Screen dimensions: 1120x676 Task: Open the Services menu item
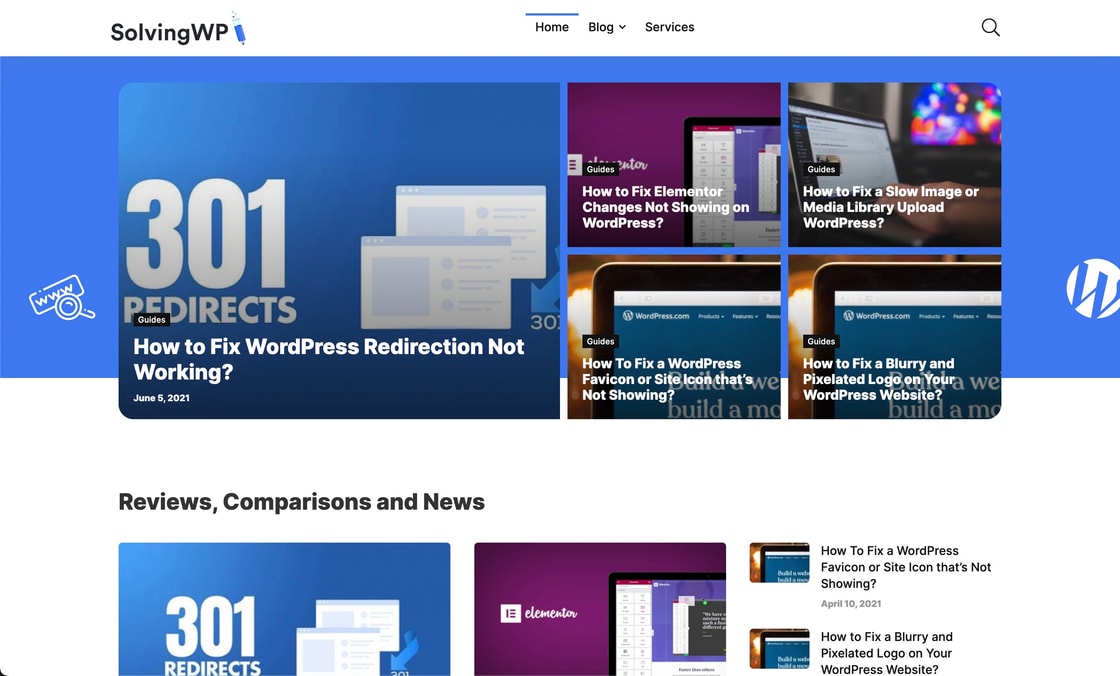pos(669,27)
